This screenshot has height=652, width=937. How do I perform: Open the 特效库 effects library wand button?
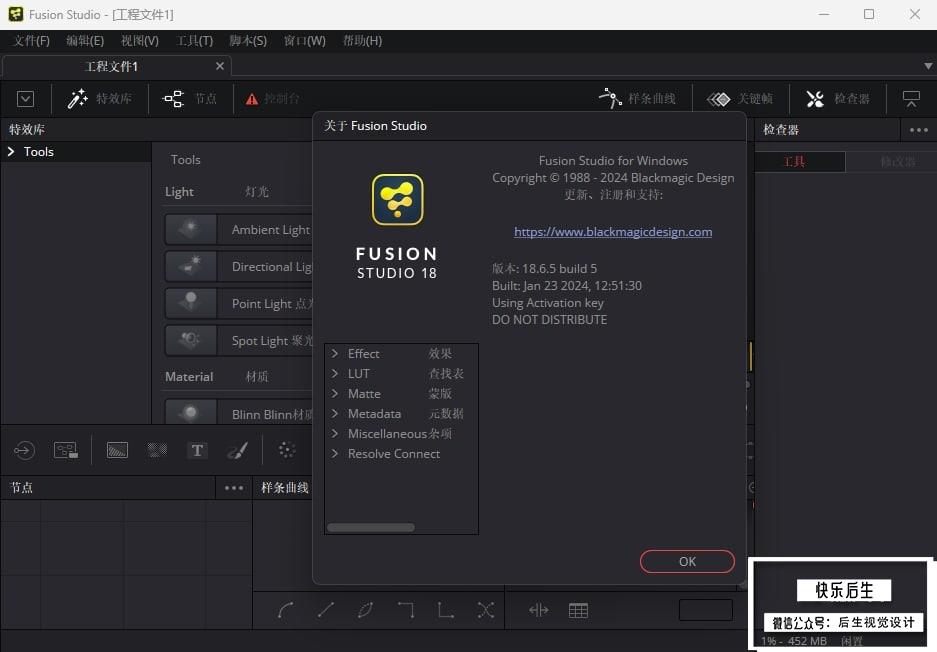tap(100, 99)
